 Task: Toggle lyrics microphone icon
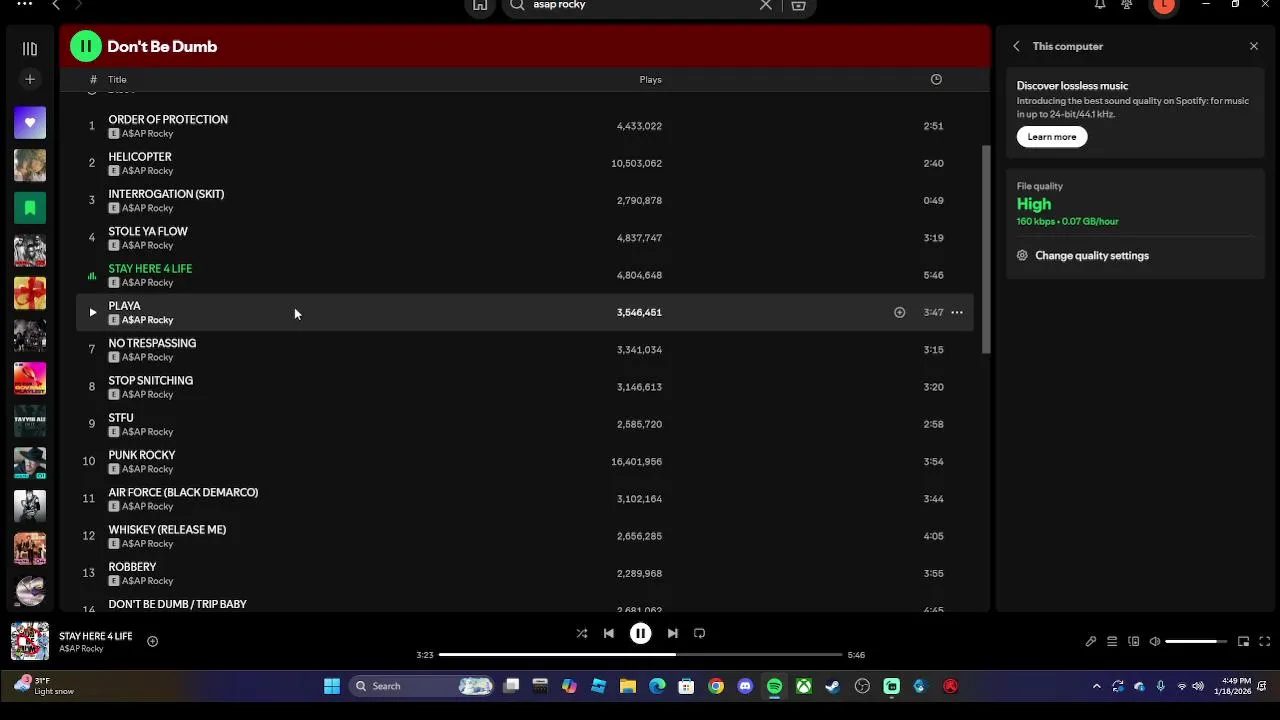(1091, 642)
